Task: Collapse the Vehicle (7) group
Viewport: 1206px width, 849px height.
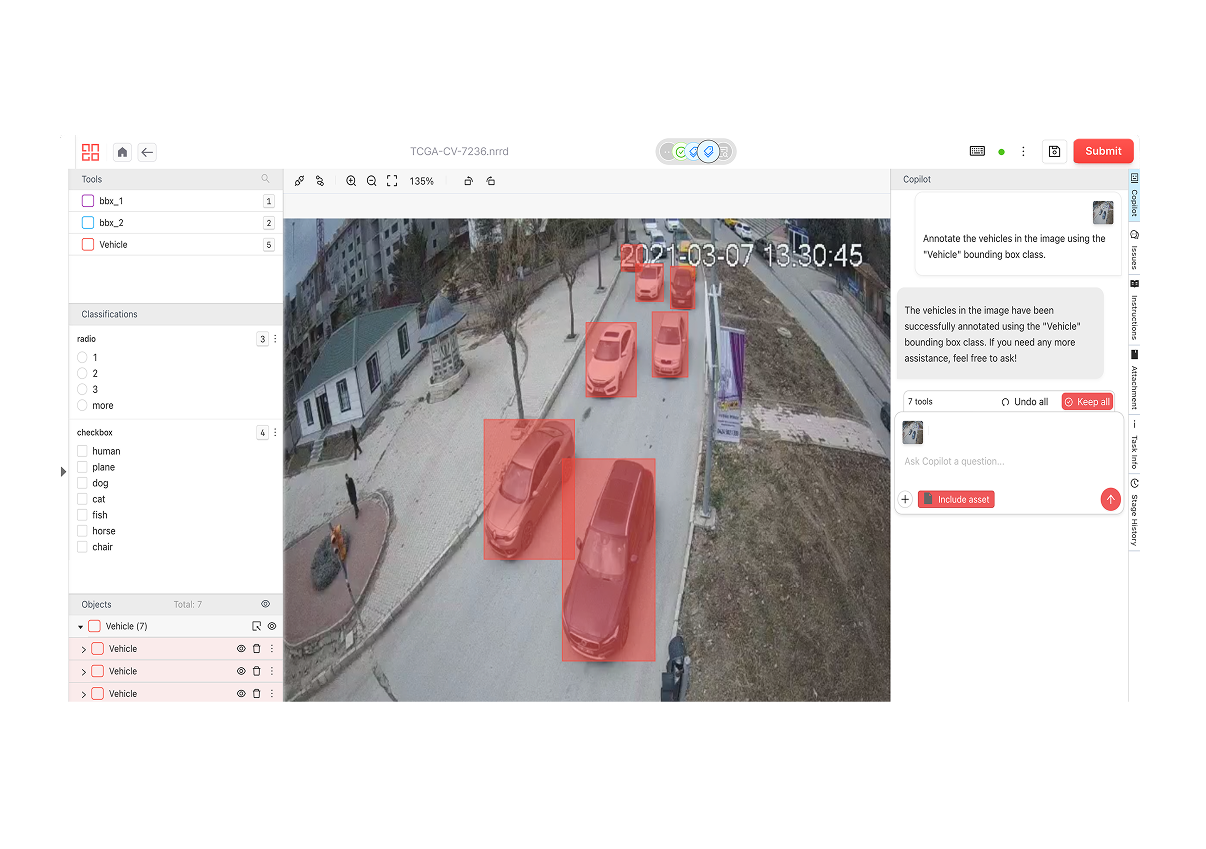Action: tap(81, 627)
